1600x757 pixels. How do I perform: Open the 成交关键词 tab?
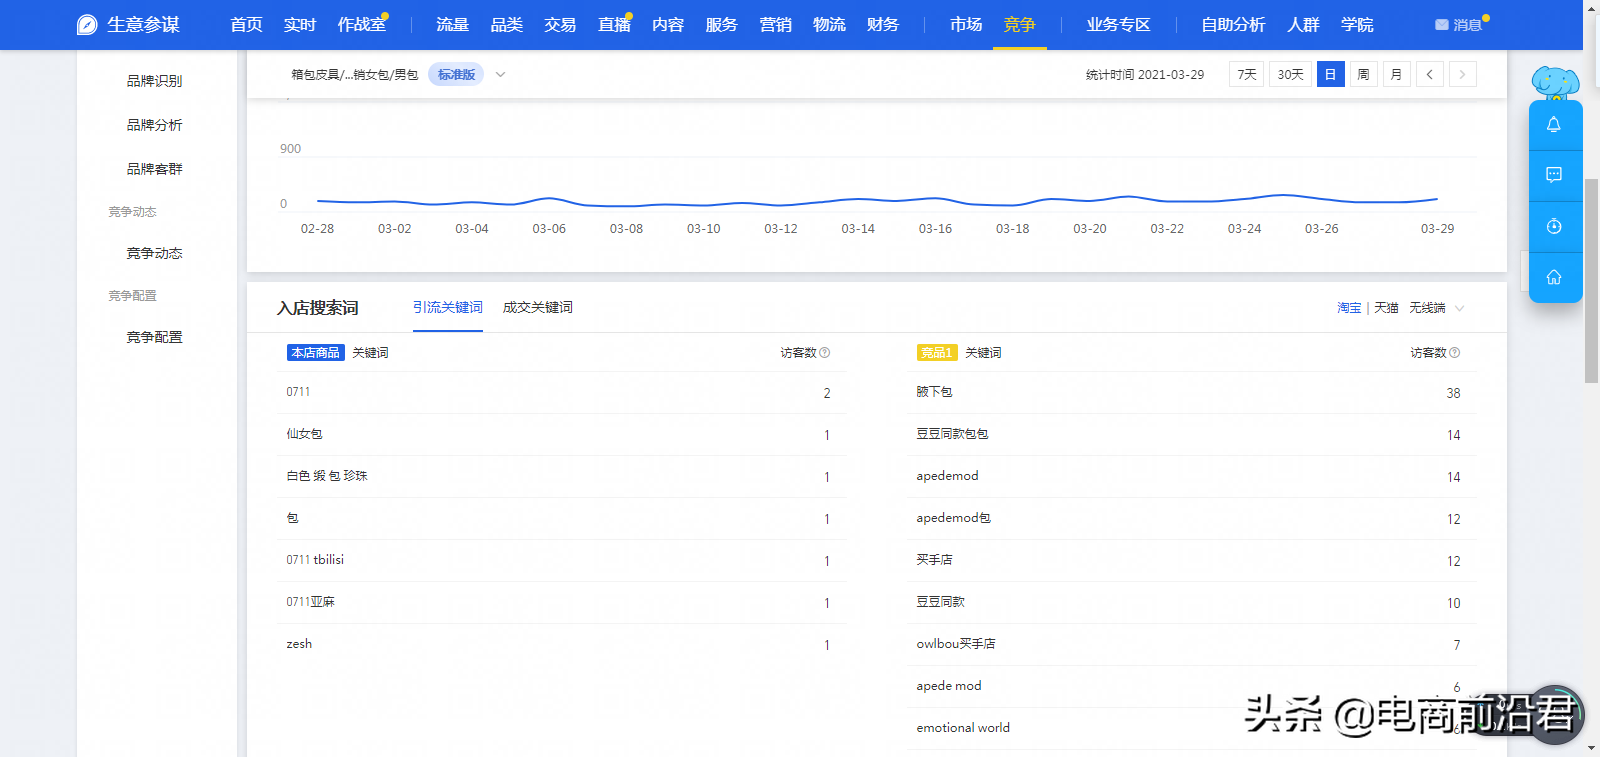tap(538, 308)
